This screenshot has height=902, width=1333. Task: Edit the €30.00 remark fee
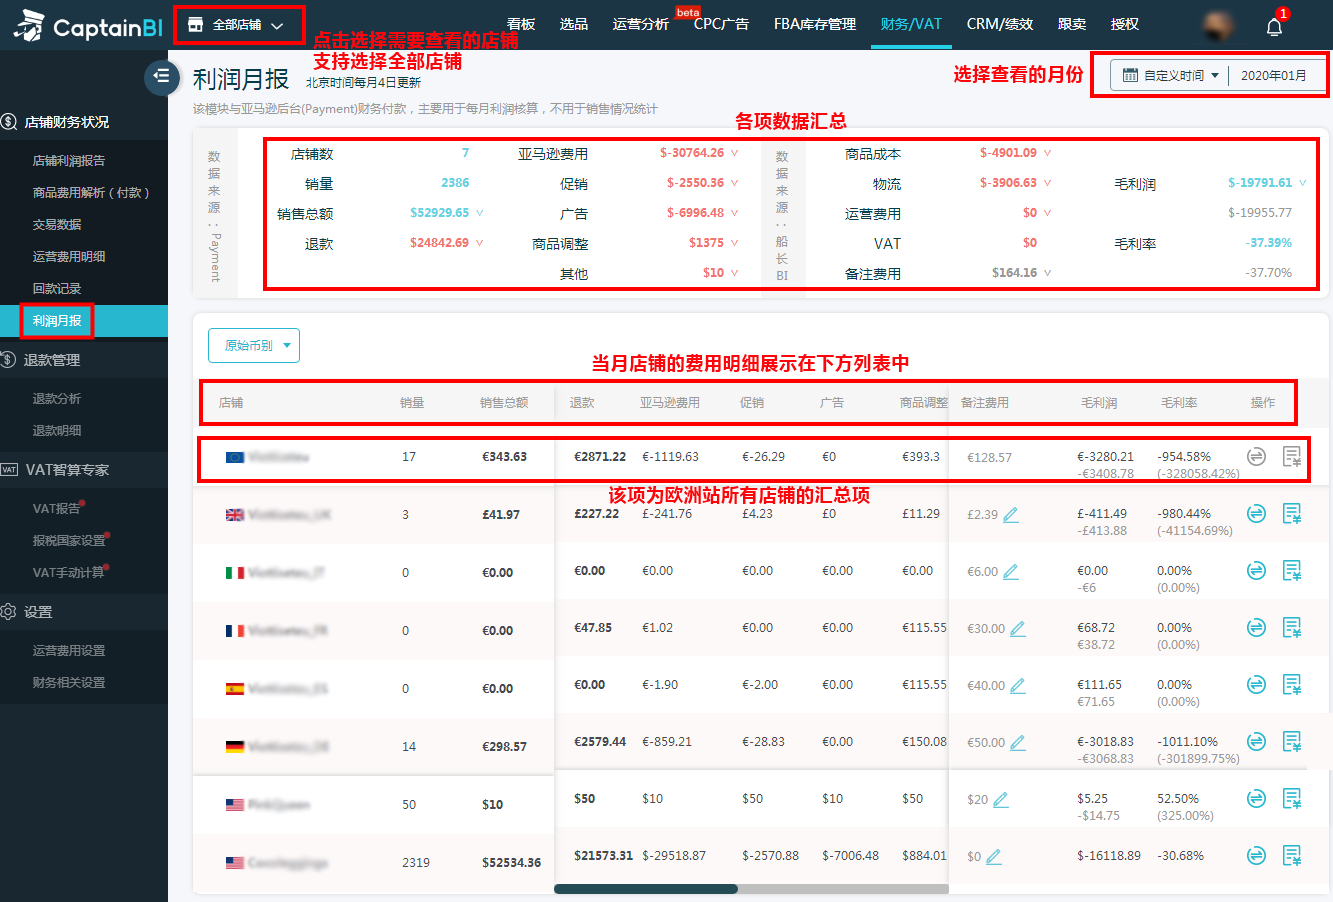(x=1018, y=629)
